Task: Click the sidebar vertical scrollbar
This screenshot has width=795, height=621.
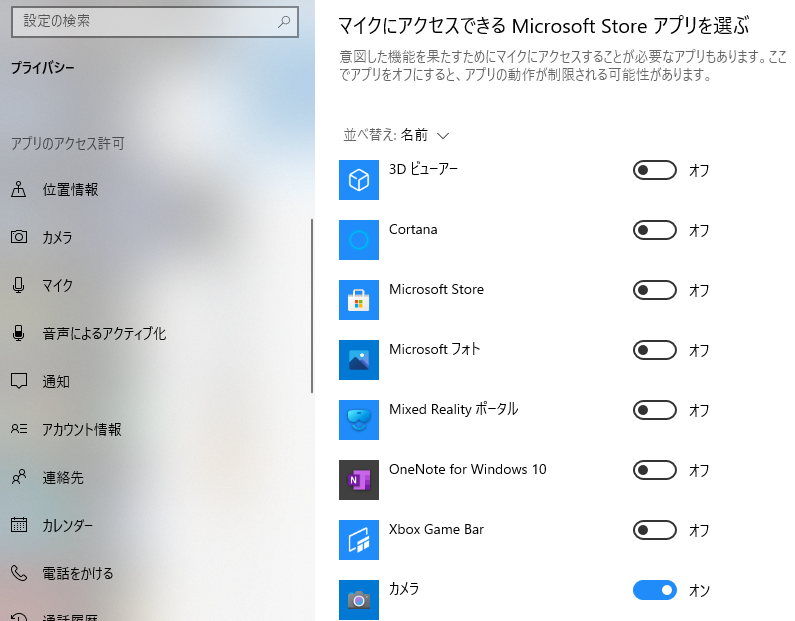Action: [312, 306]
